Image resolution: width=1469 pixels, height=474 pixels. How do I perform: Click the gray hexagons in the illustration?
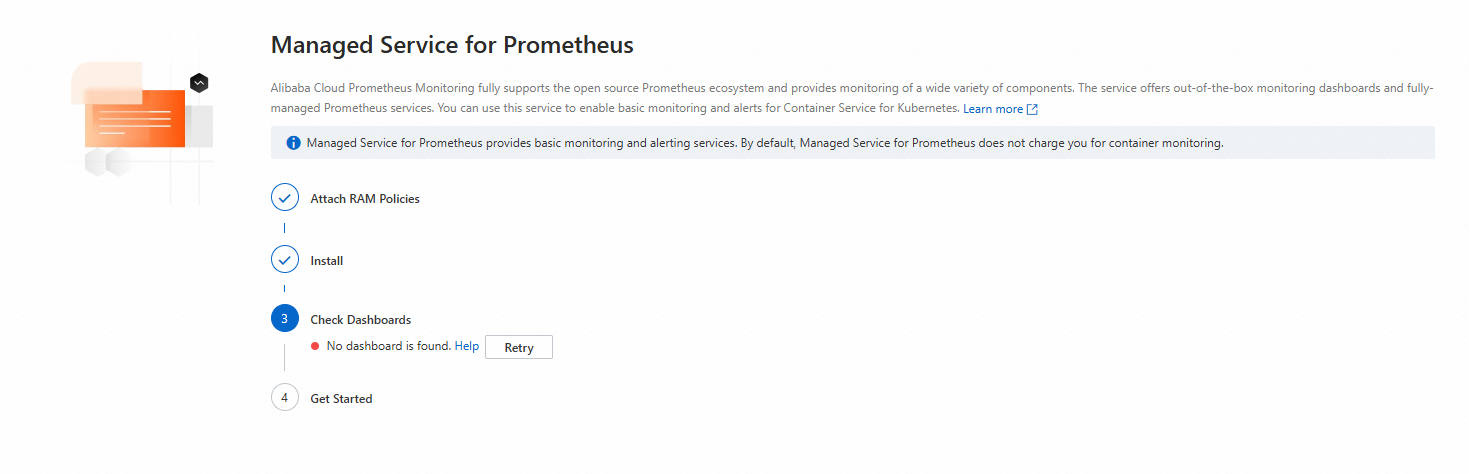(108, 162)
